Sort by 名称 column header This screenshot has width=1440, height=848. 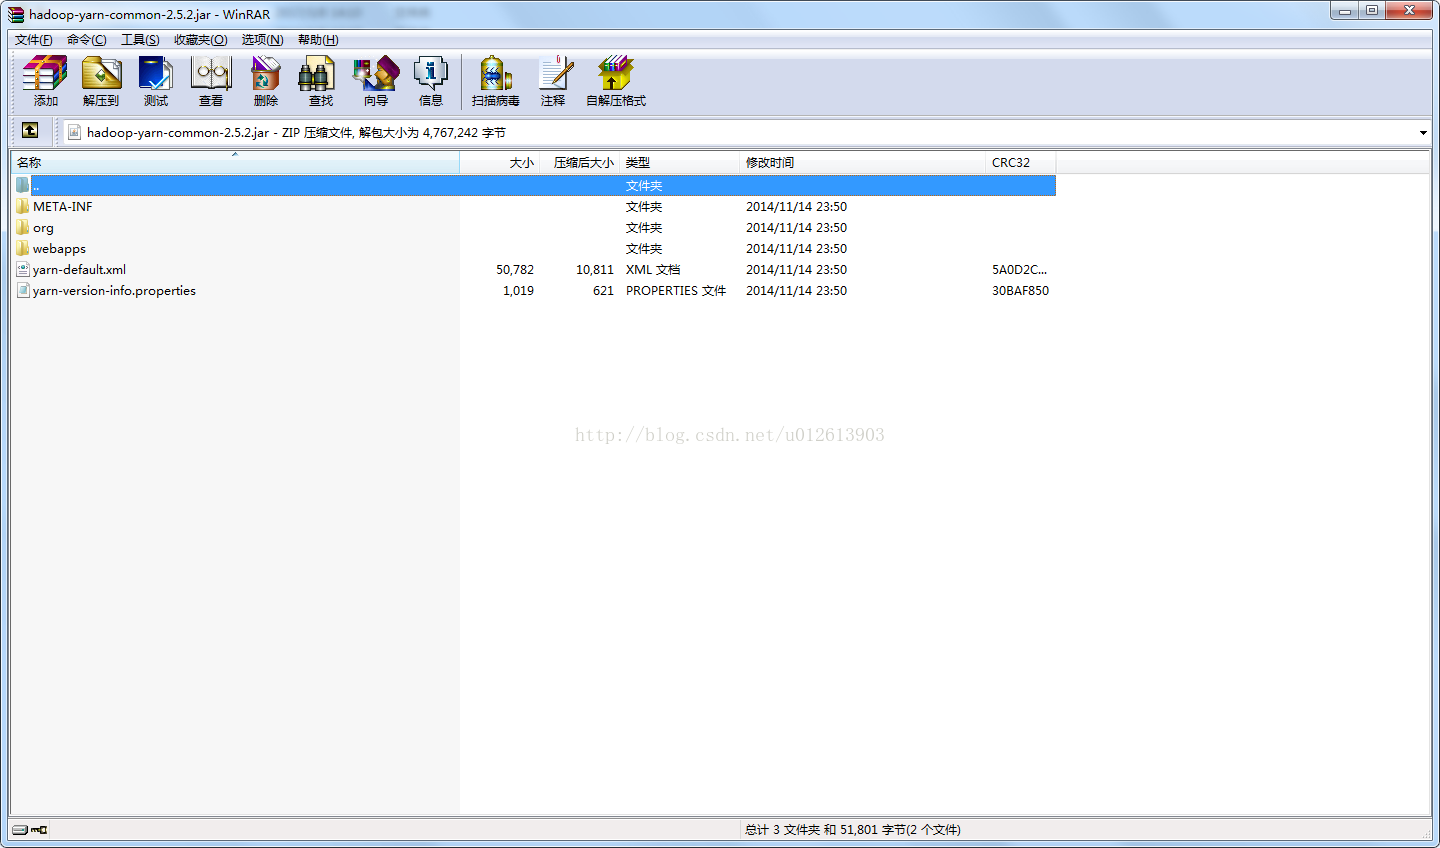pos(236,162)
